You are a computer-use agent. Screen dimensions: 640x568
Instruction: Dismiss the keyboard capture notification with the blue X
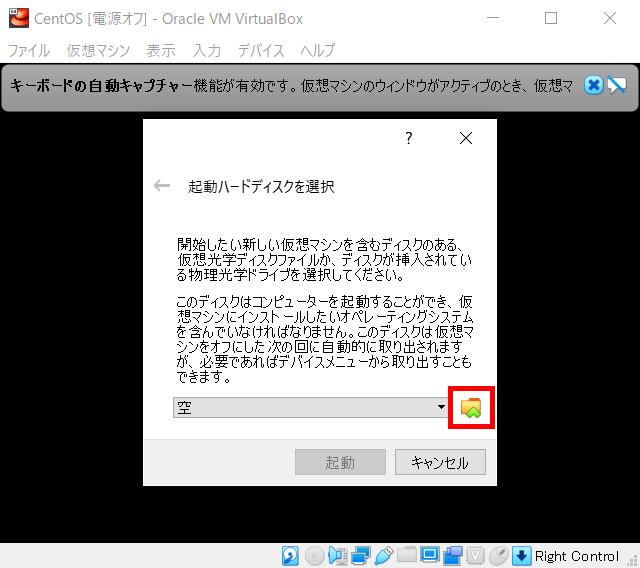tap(593, 85)
